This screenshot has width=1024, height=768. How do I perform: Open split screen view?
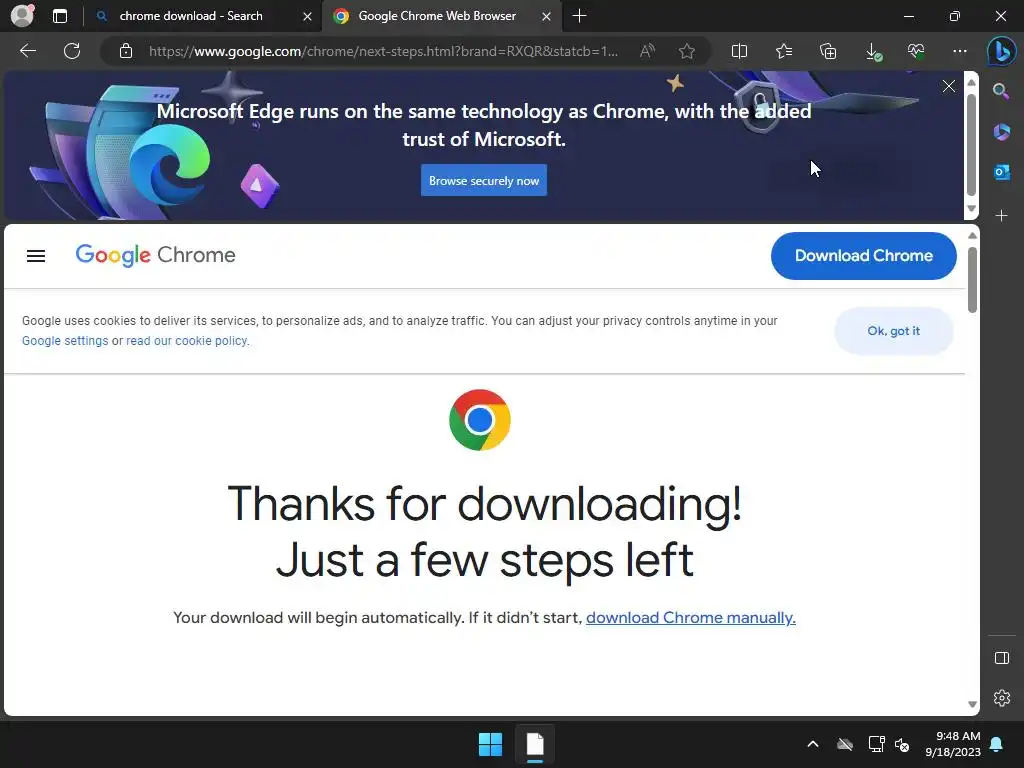point(739,51)
